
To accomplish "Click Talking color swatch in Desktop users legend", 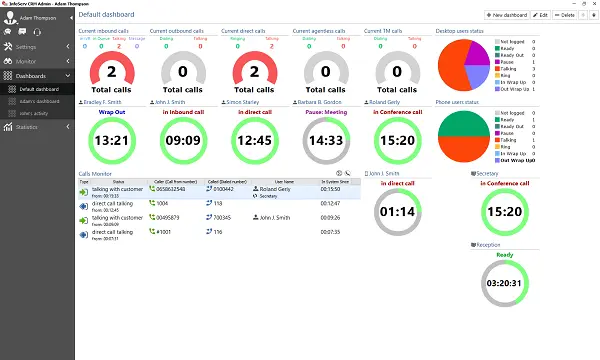I will click(497, 69).
